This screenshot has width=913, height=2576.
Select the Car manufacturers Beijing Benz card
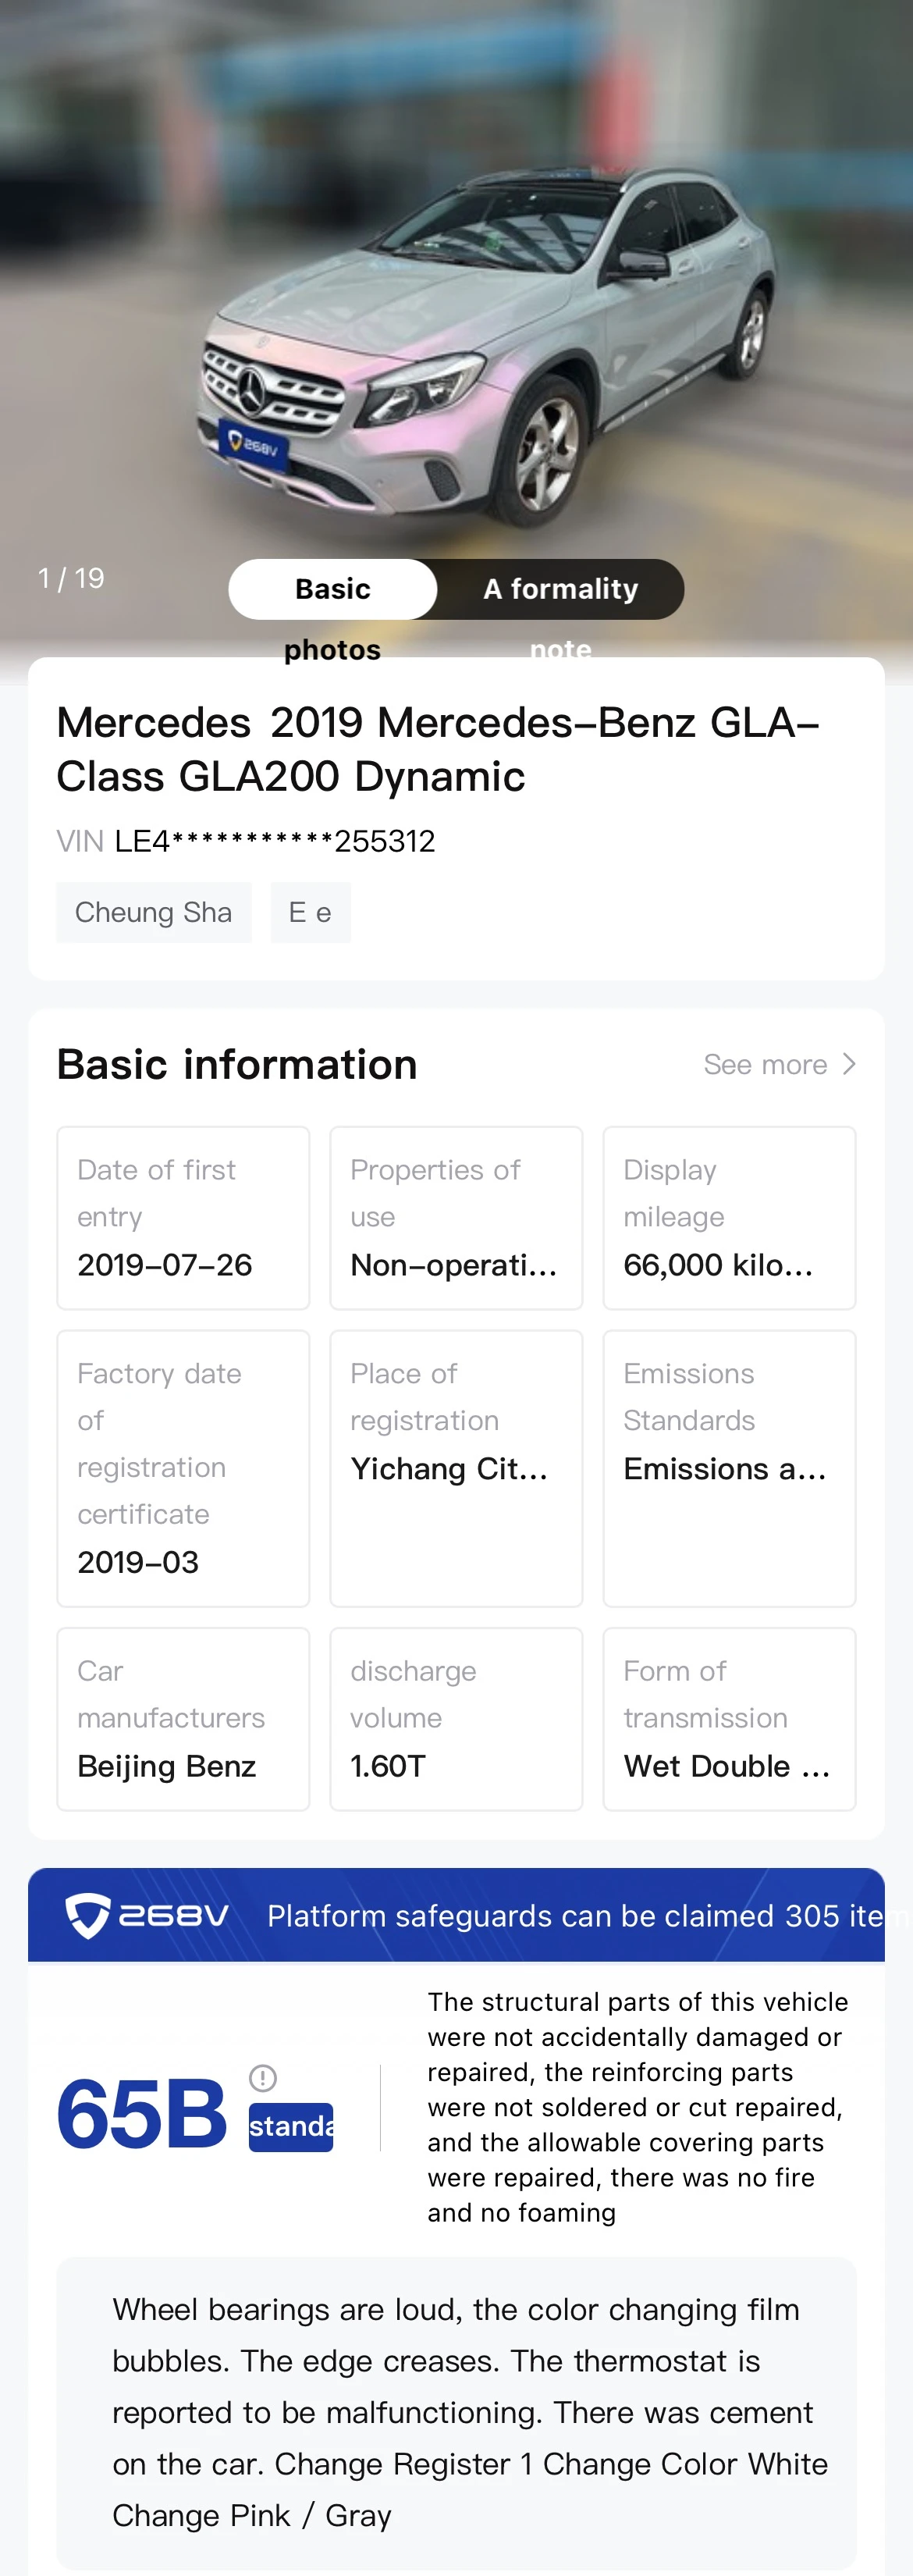coord(183,1719)
